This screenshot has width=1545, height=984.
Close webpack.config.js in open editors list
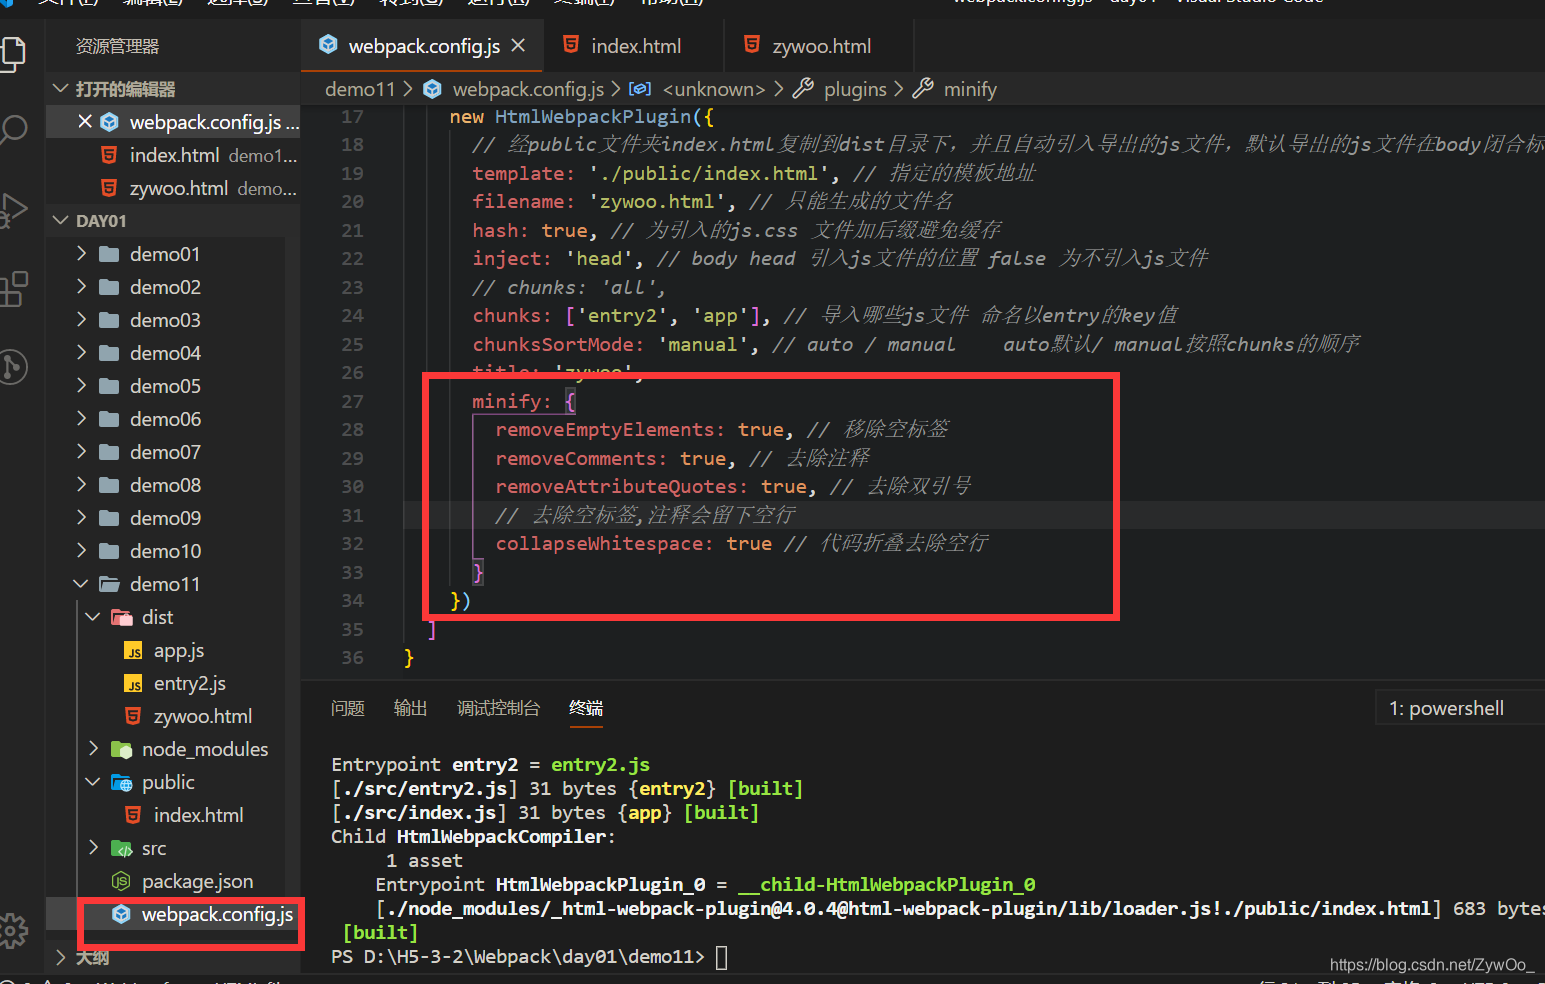tap(85, 122)
